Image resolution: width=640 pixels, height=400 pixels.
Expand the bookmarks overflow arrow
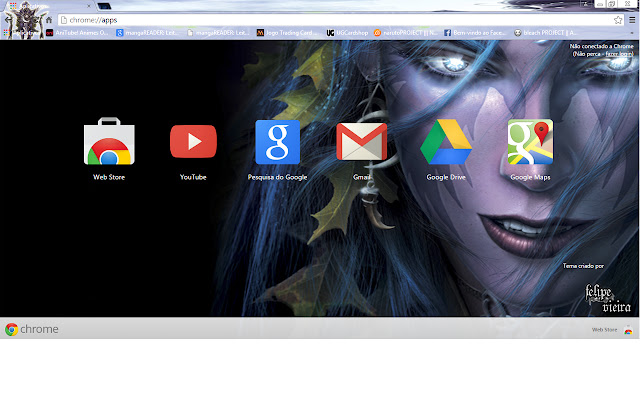[x=632, y=33]
